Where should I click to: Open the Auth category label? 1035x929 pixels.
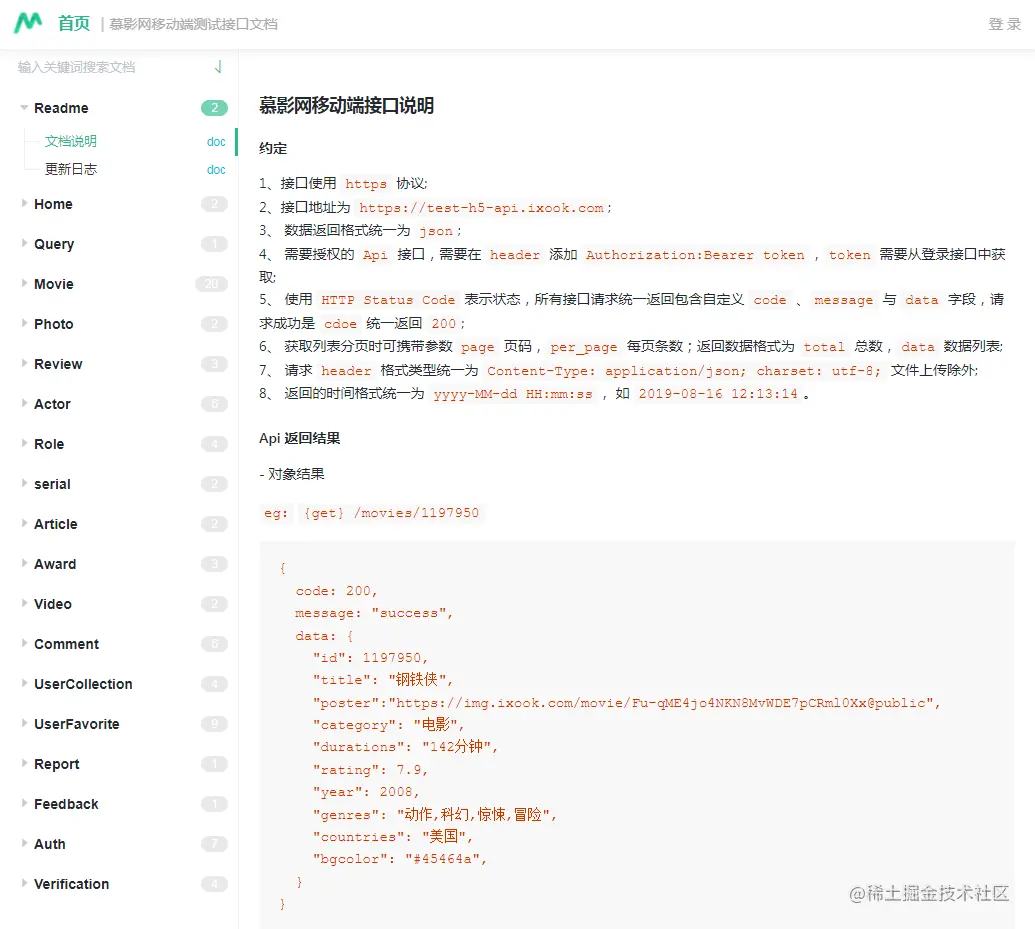(x=50, y=844)
